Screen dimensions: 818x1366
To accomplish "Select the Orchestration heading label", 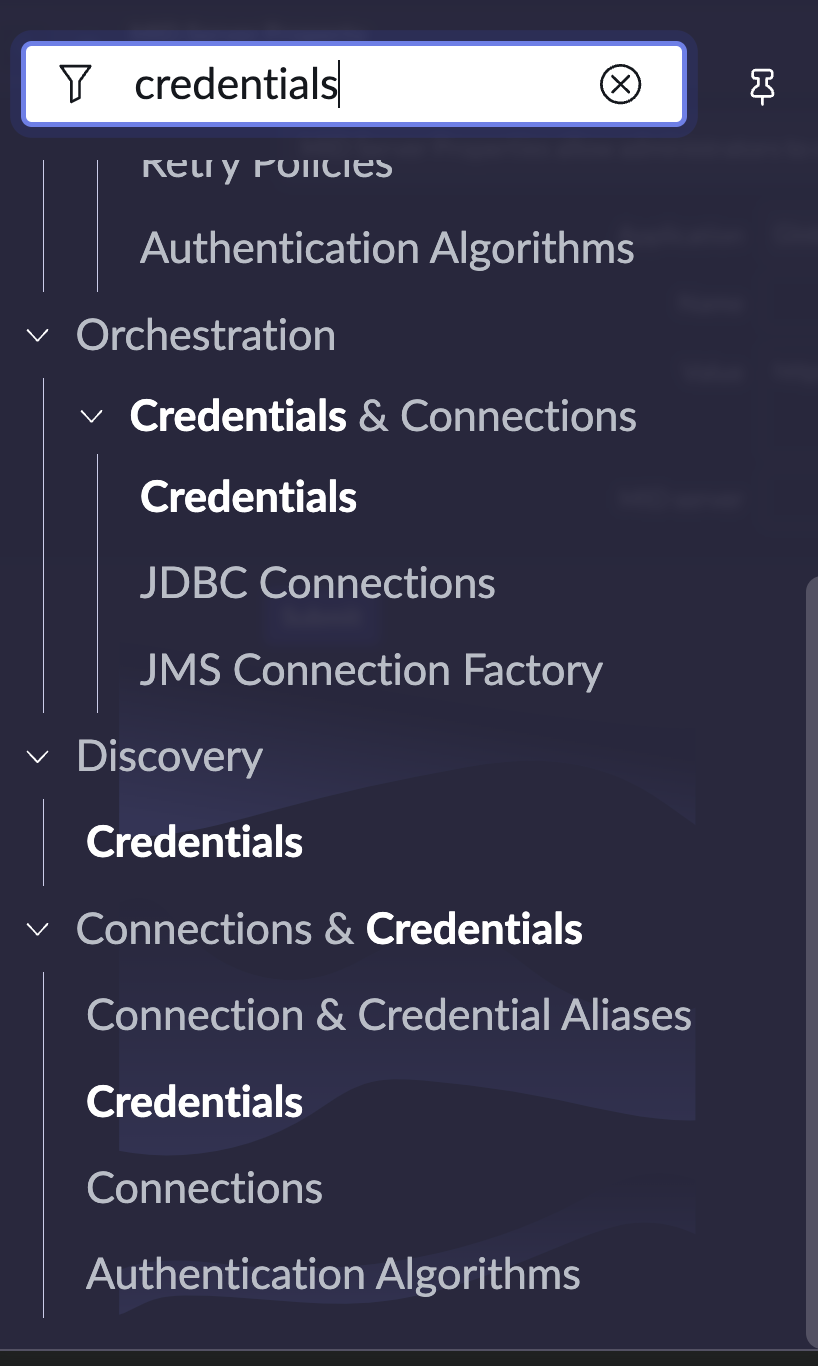I will [205, 335].
